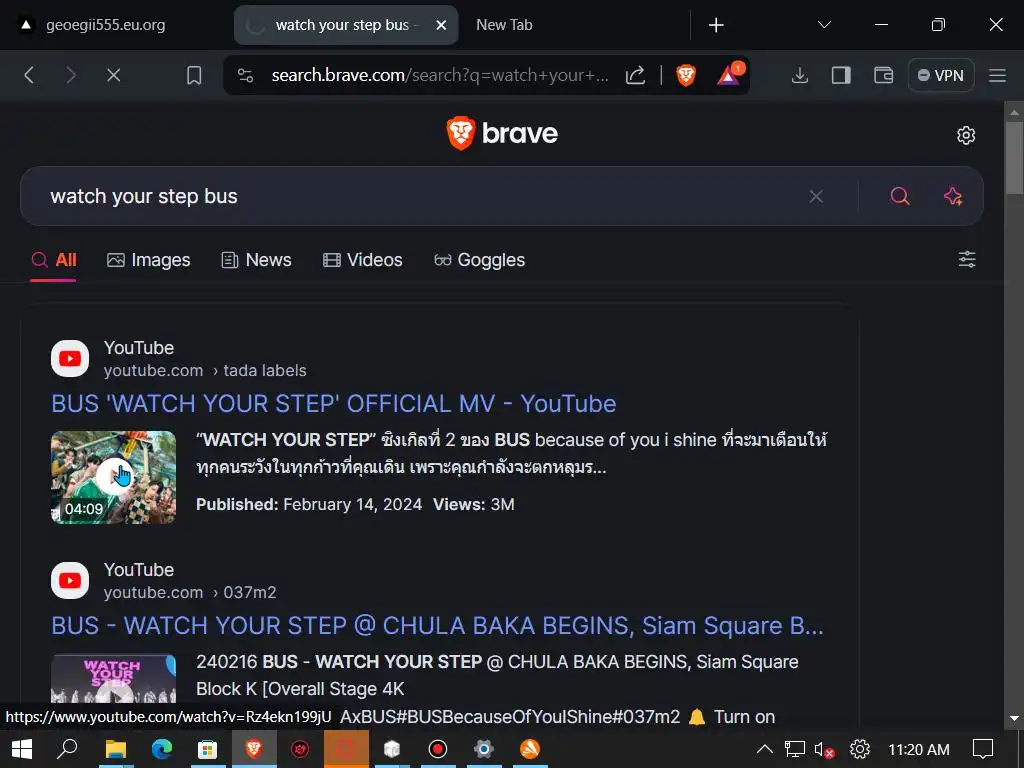Click the 11:20 AM clock
The width and height of the screenshot is (1024, 768).
[x=919, y=750]
